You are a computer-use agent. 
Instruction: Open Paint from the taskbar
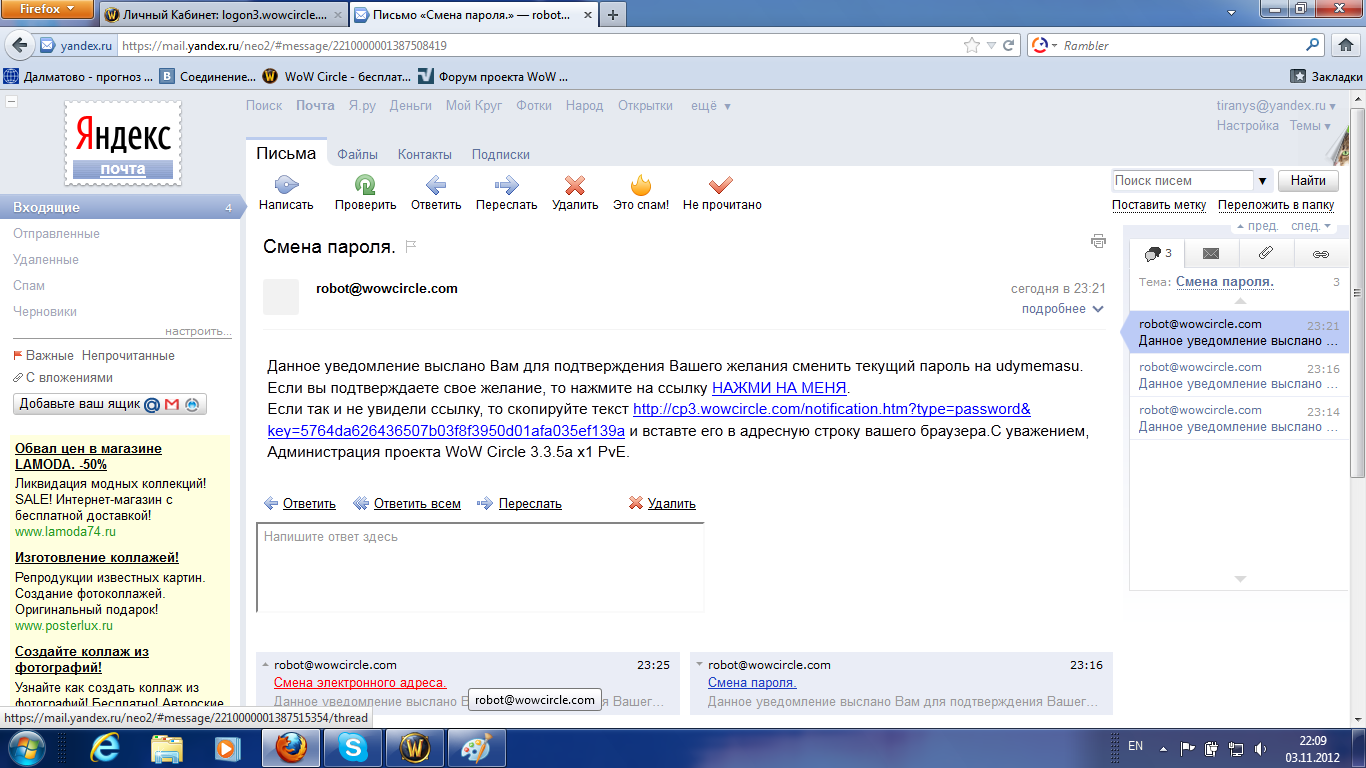click(x=476, y=747)
